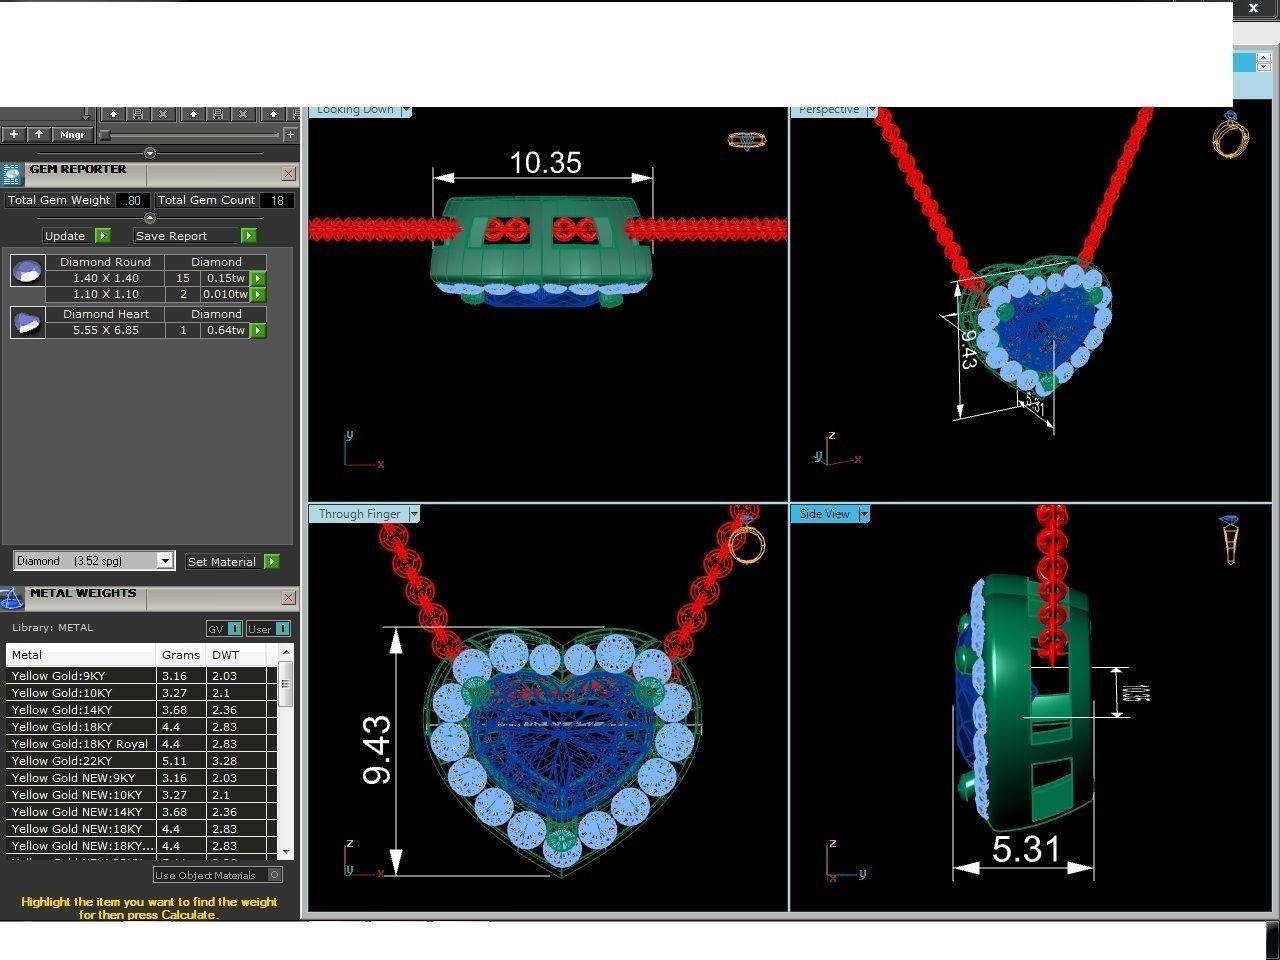The height and width of the screenshot is (960, 1280).
Task: Click the plus button at the slider's end
Action: pos(290,134)
